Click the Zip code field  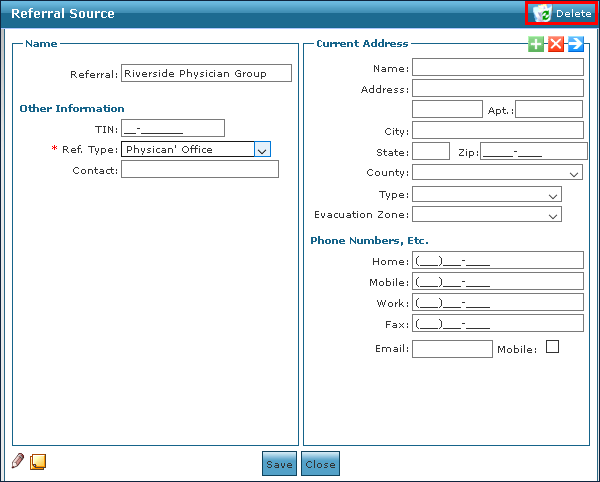[532, 152]
